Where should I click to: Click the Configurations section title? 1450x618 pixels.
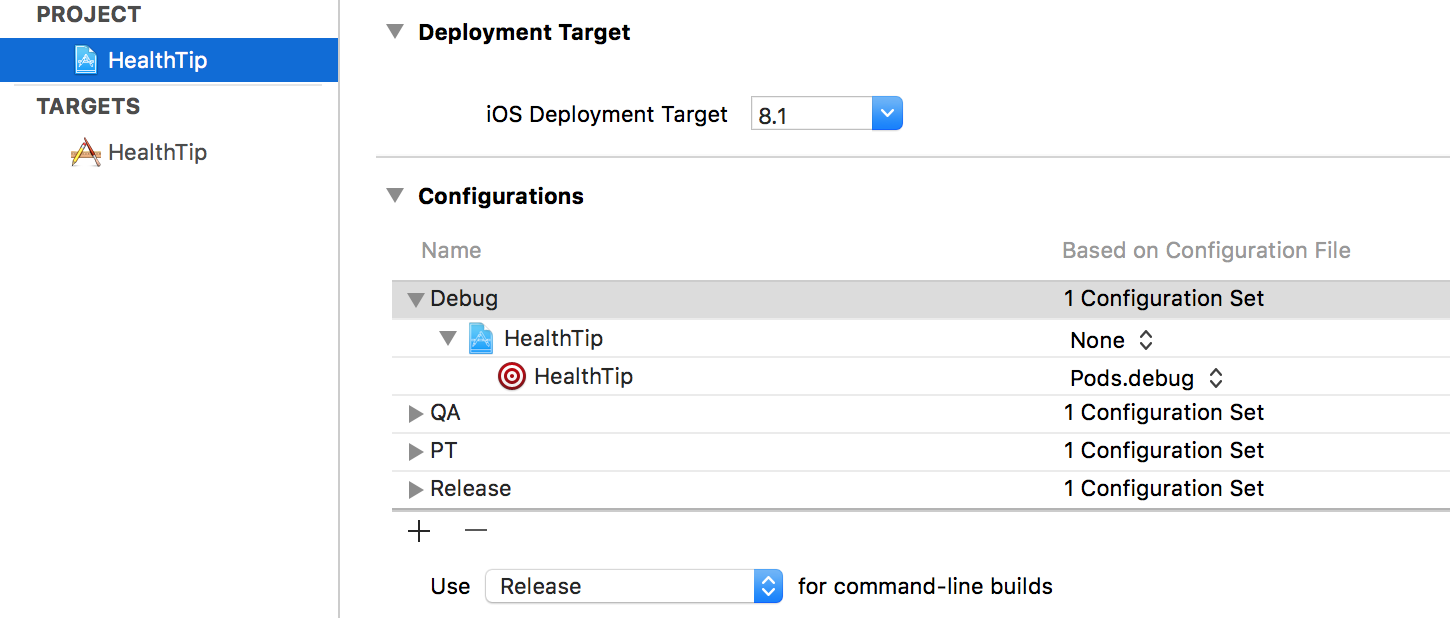pos(501,196)
